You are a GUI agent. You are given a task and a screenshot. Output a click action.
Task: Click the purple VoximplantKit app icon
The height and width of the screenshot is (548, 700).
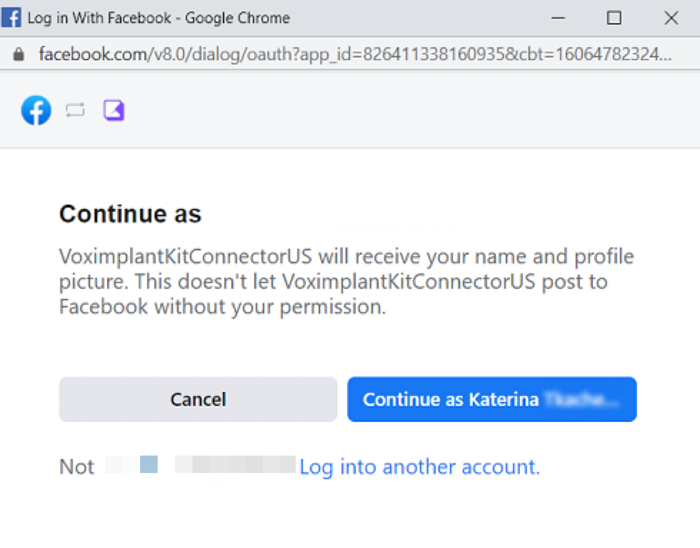[114, 110]
